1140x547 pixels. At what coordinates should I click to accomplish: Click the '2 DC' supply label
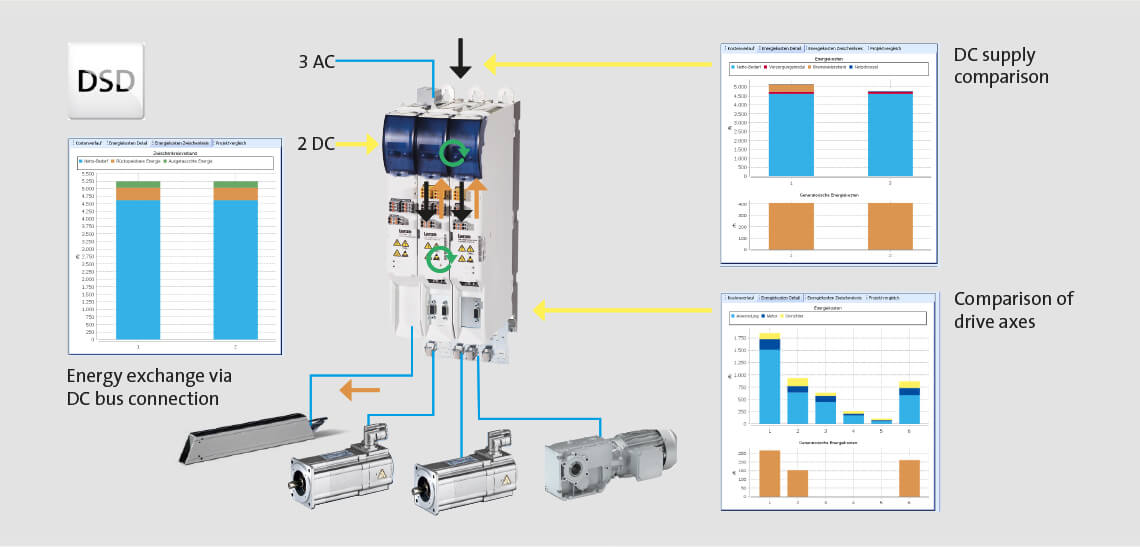[316, 144]
